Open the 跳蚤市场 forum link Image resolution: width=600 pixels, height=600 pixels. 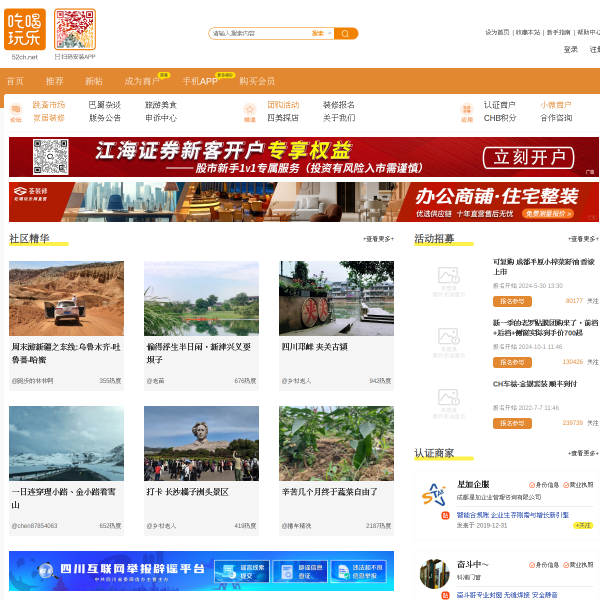49,105
